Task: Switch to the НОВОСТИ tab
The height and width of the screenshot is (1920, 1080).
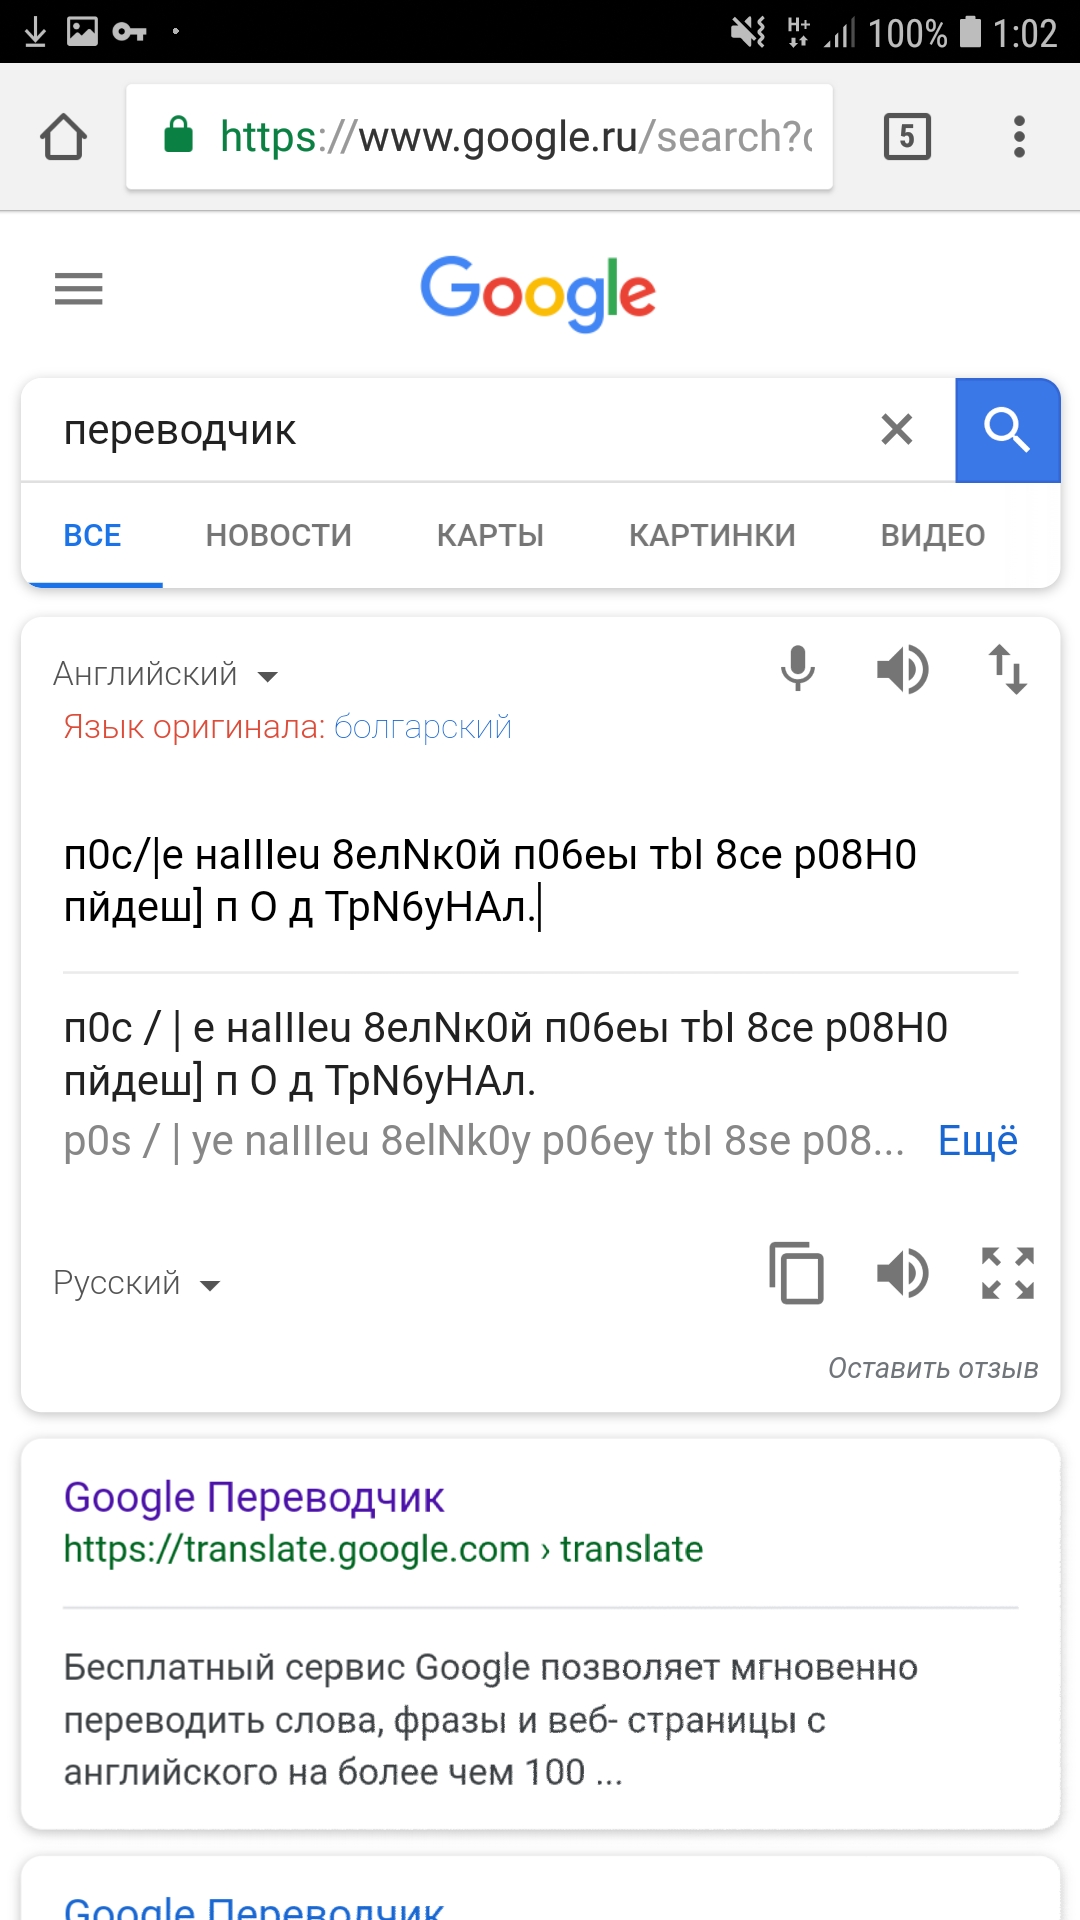Action: coord(278,536)
